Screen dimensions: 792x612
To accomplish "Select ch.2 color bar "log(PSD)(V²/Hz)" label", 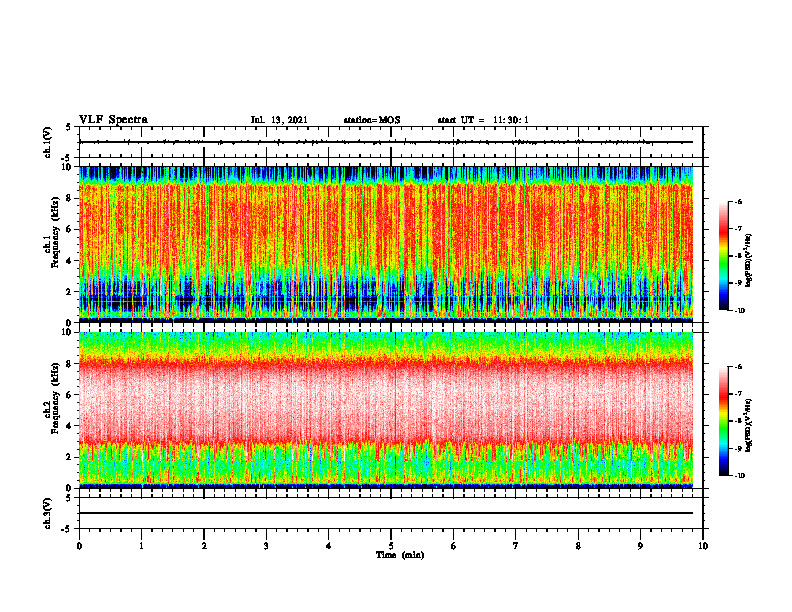I will tap(749, 426).
